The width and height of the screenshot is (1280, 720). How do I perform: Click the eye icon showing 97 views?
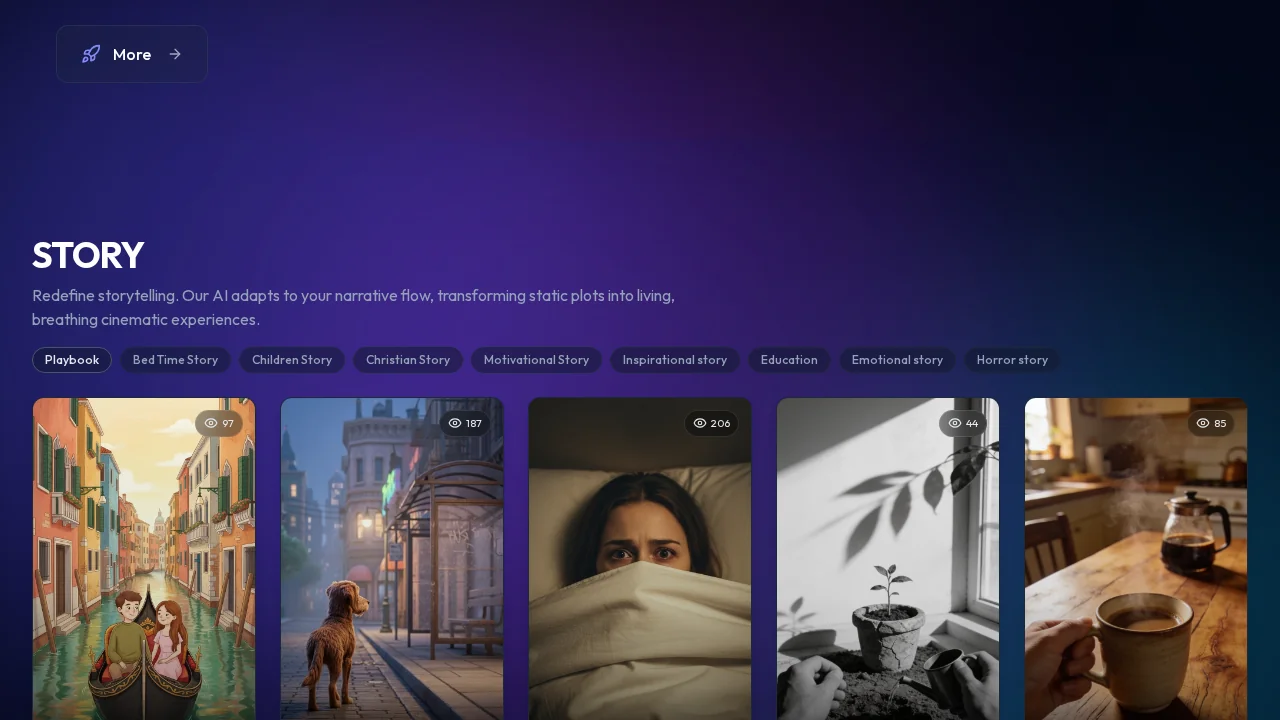(x=211, y=423)
